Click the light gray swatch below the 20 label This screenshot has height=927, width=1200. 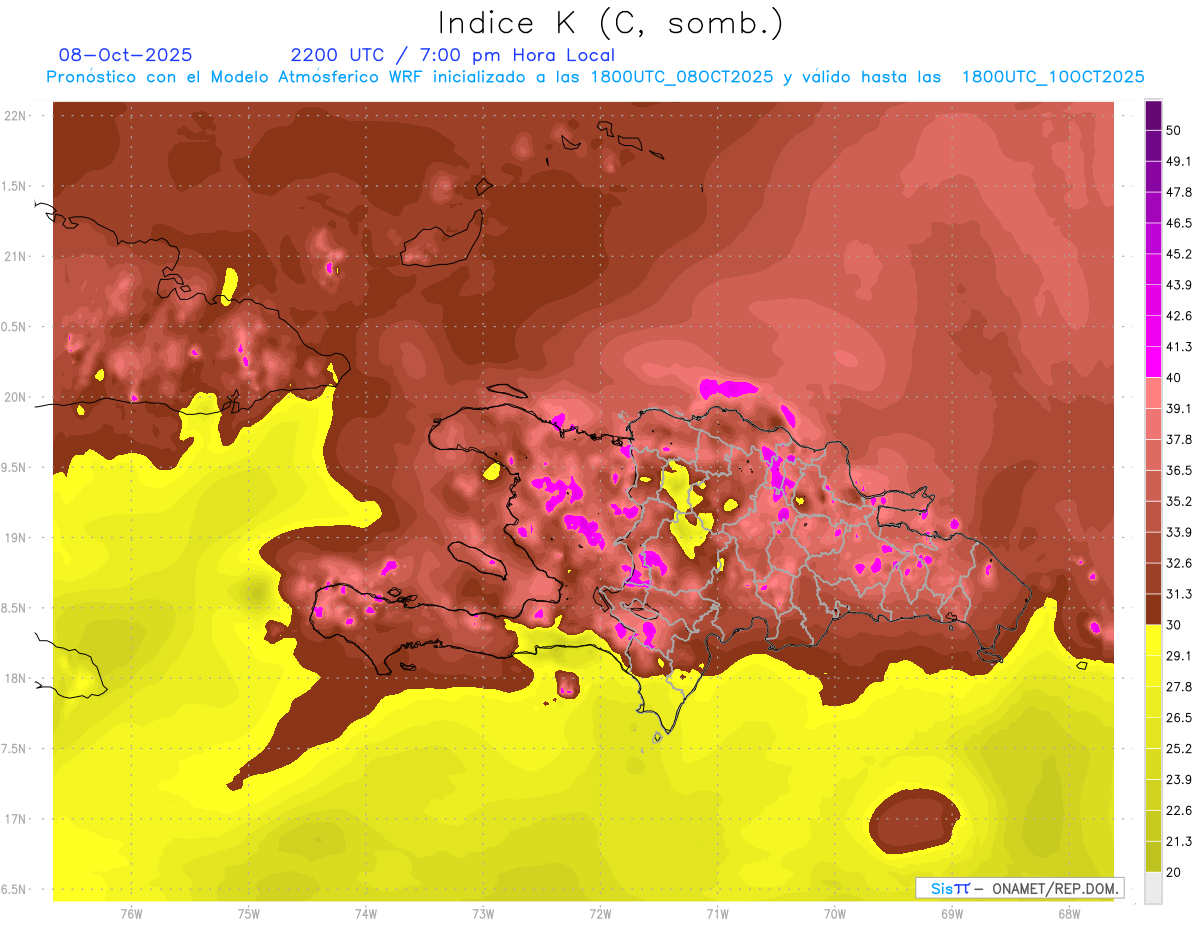1153,888
